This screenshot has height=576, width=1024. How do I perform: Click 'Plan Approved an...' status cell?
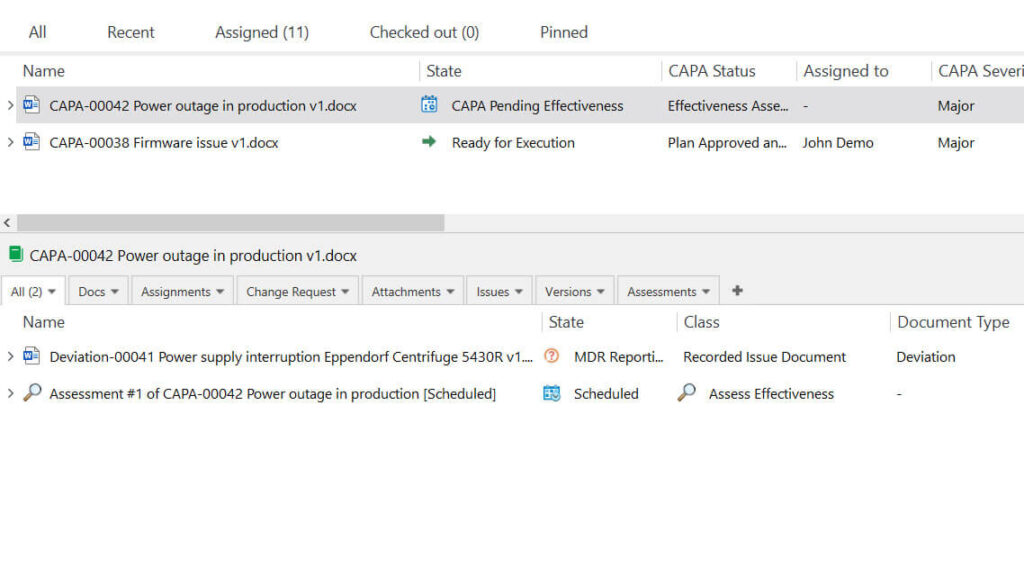point(727,143)
